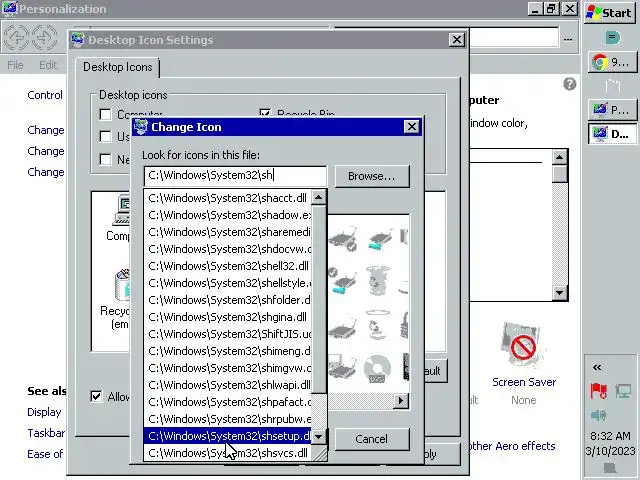Open Ease of Access link

click(x=45, y=454)
